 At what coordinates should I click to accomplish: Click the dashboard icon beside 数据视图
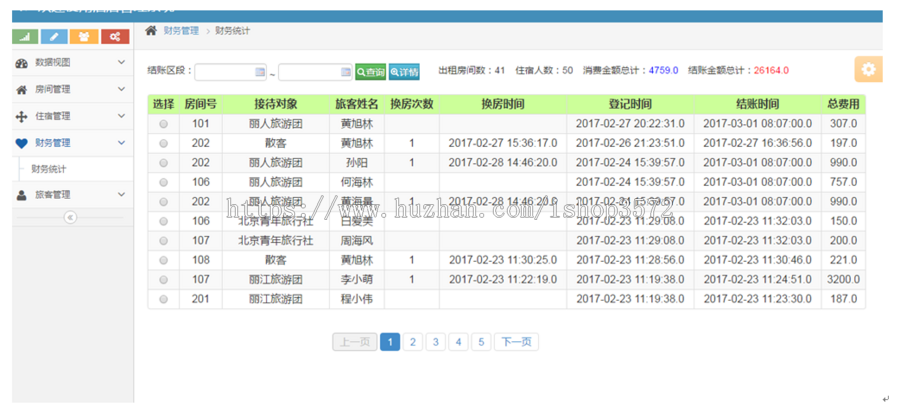[21, 63]
